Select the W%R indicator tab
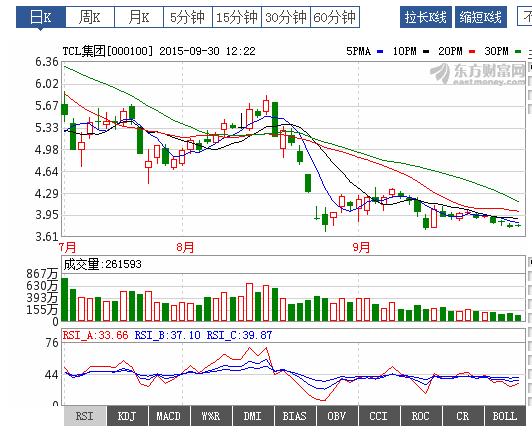Screen dimensions: 532x436 click(x=211, y=416)
